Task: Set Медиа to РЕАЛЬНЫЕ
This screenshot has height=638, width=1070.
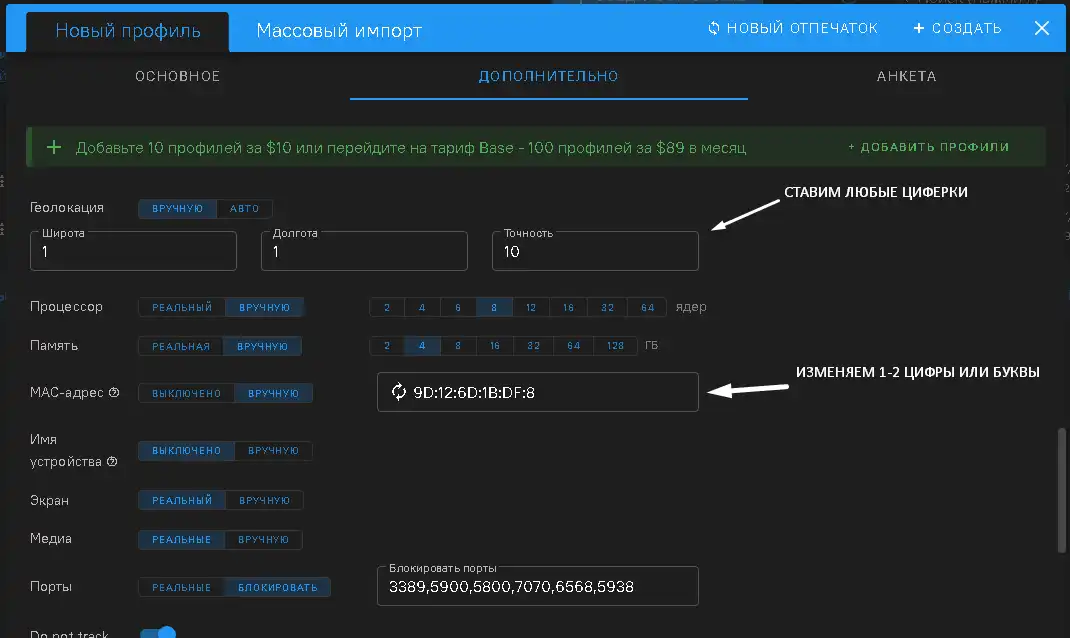Action: point(181,540)
